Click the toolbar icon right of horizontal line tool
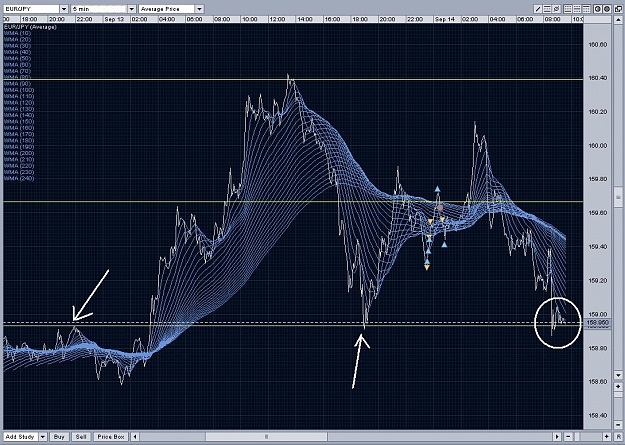Viewport: 625px width, 445px height. (x=556, y=9)
